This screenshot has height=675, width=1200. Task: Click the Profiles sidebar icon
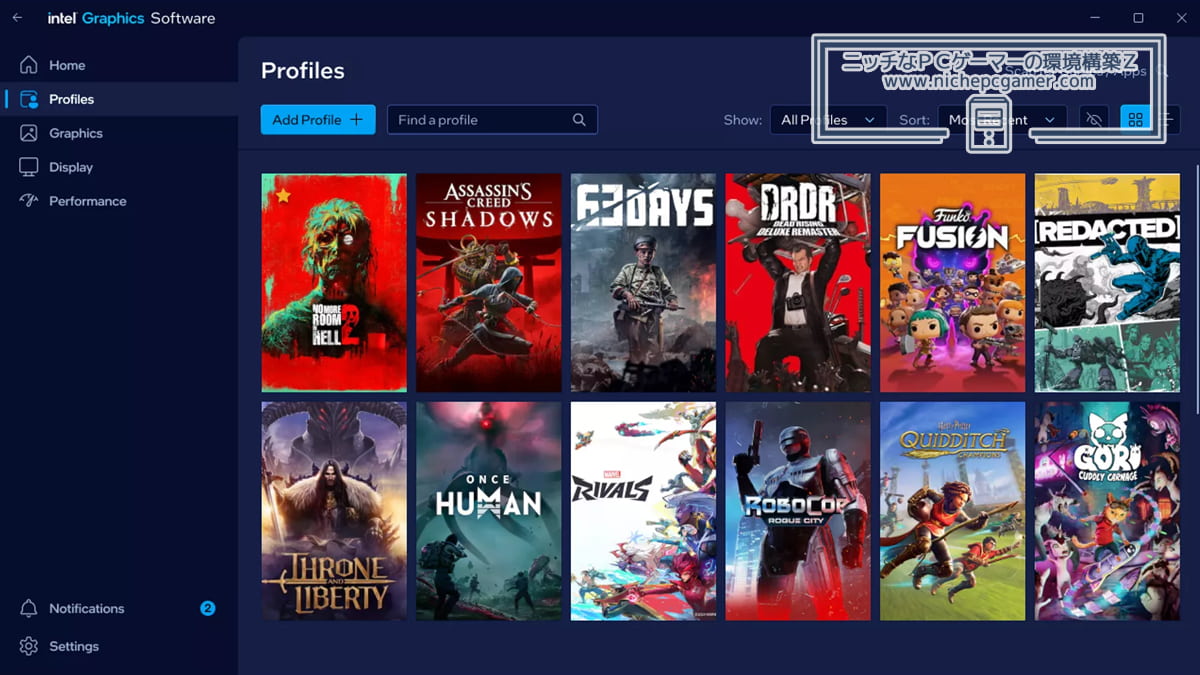coord(29,99)
